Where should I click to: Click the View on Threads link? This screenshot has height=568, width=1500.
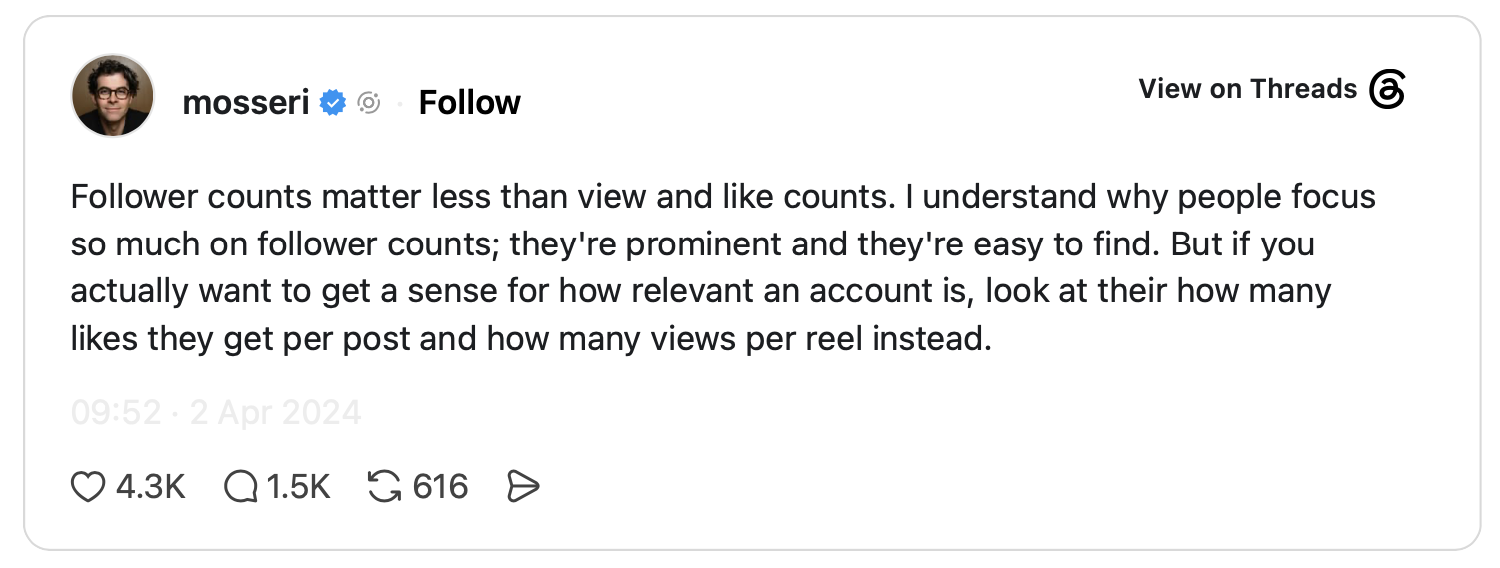click(1247, 89)
